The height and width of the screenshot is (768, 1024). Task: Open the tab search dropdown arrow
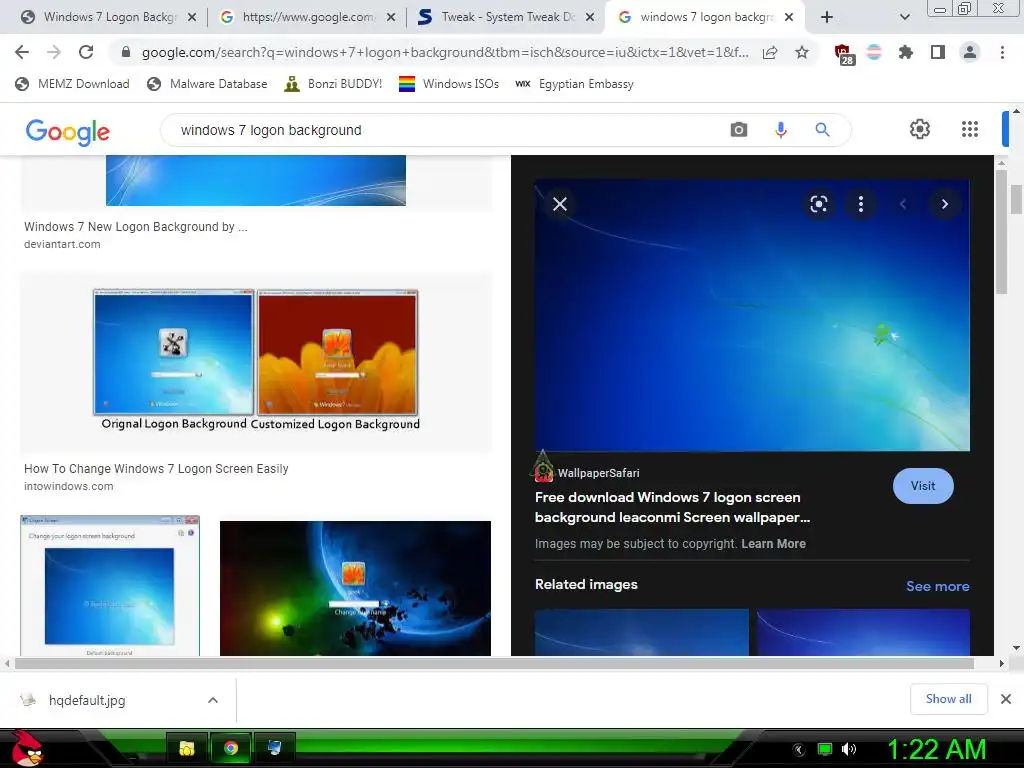click(904, 17)
